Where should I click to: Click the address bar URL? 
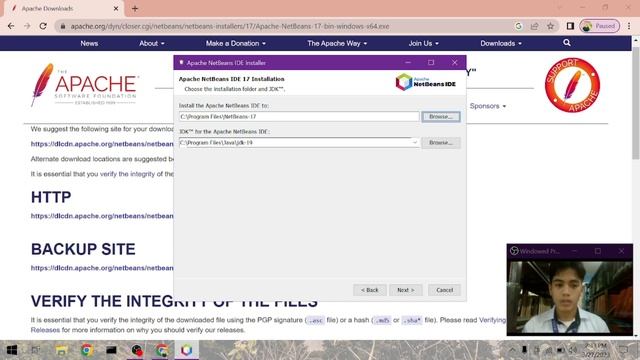[229, 26]
